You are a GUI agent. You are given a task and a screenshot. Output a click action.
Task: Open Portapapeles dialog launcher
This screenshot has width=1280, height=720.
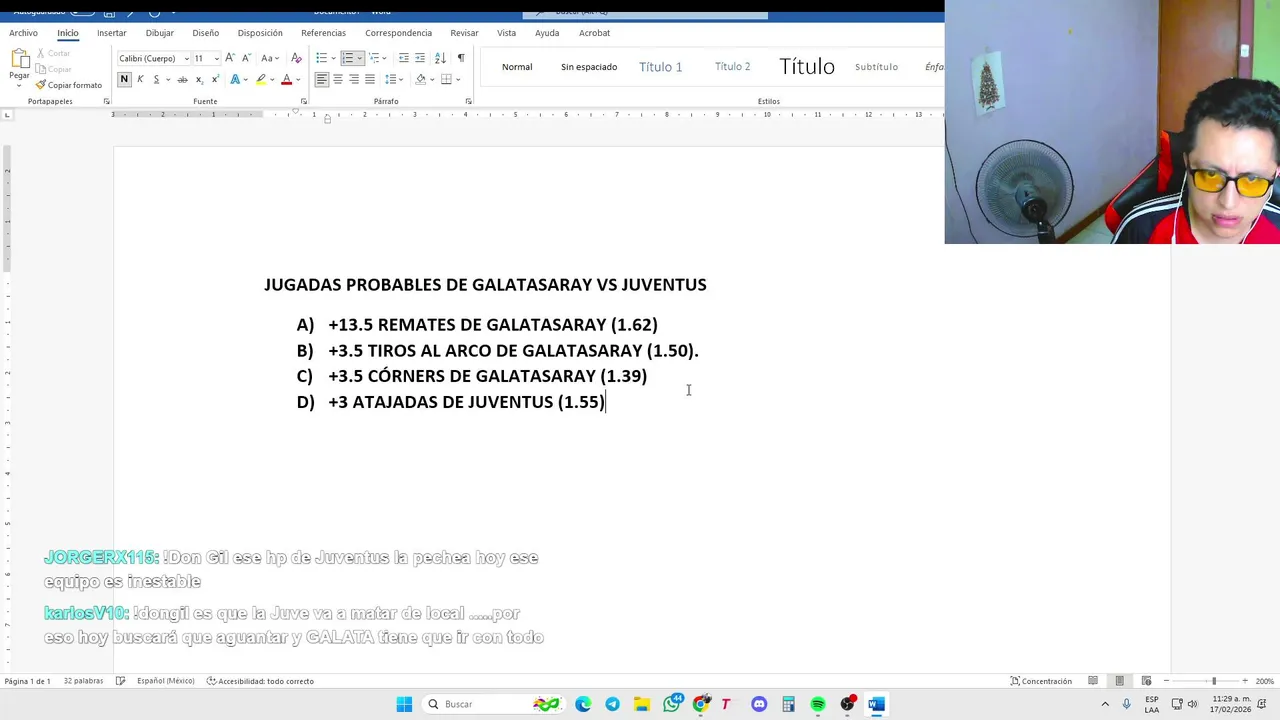(108, 101)
